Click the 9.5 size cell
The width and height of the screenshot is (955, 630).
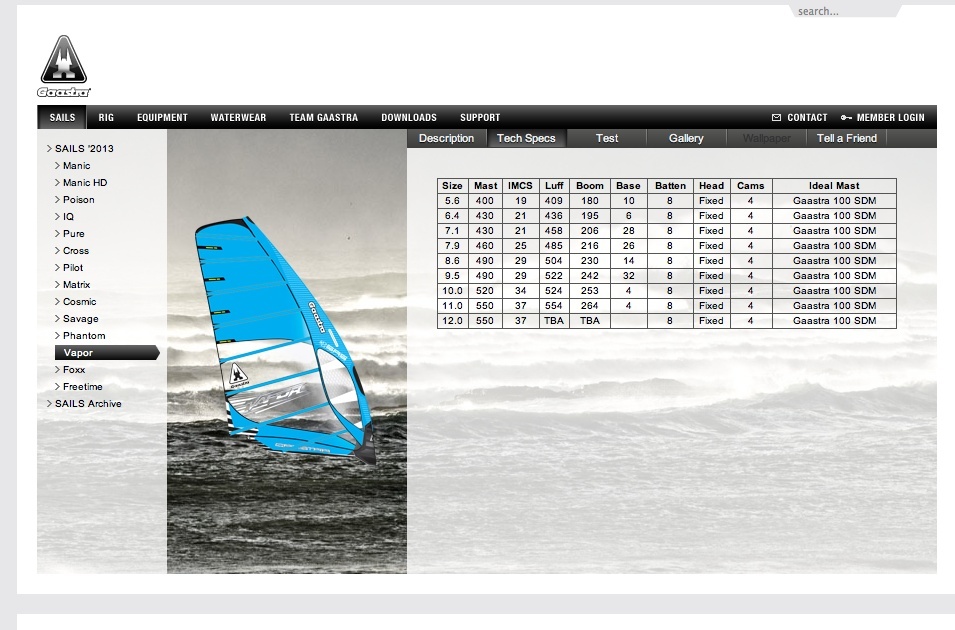[453, 275]
